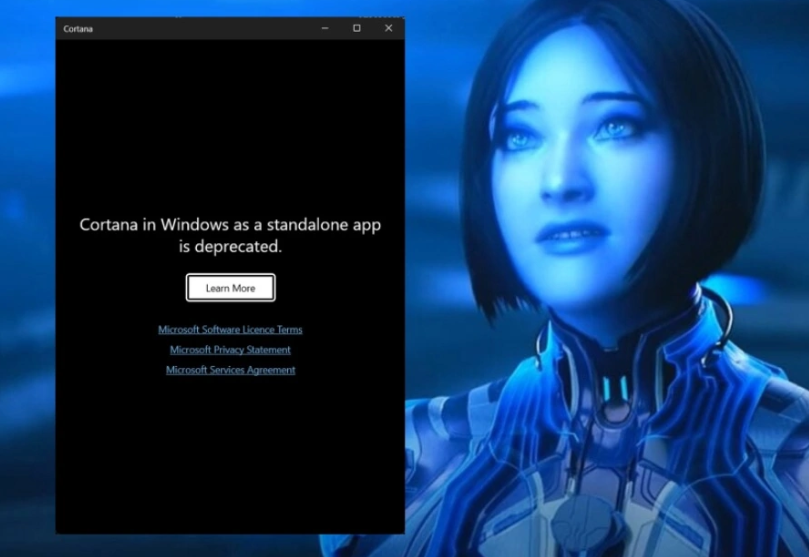Open the Microsoft Privacy Statement link
The image size is (809, 557).
(230, 350)
